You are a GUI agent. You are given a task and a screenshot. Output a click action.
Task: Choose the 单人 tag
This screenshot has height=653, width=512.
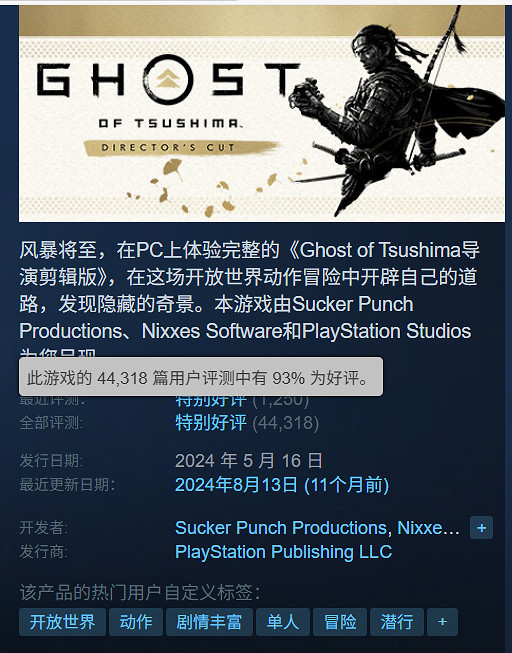click(x=283, y=622)
